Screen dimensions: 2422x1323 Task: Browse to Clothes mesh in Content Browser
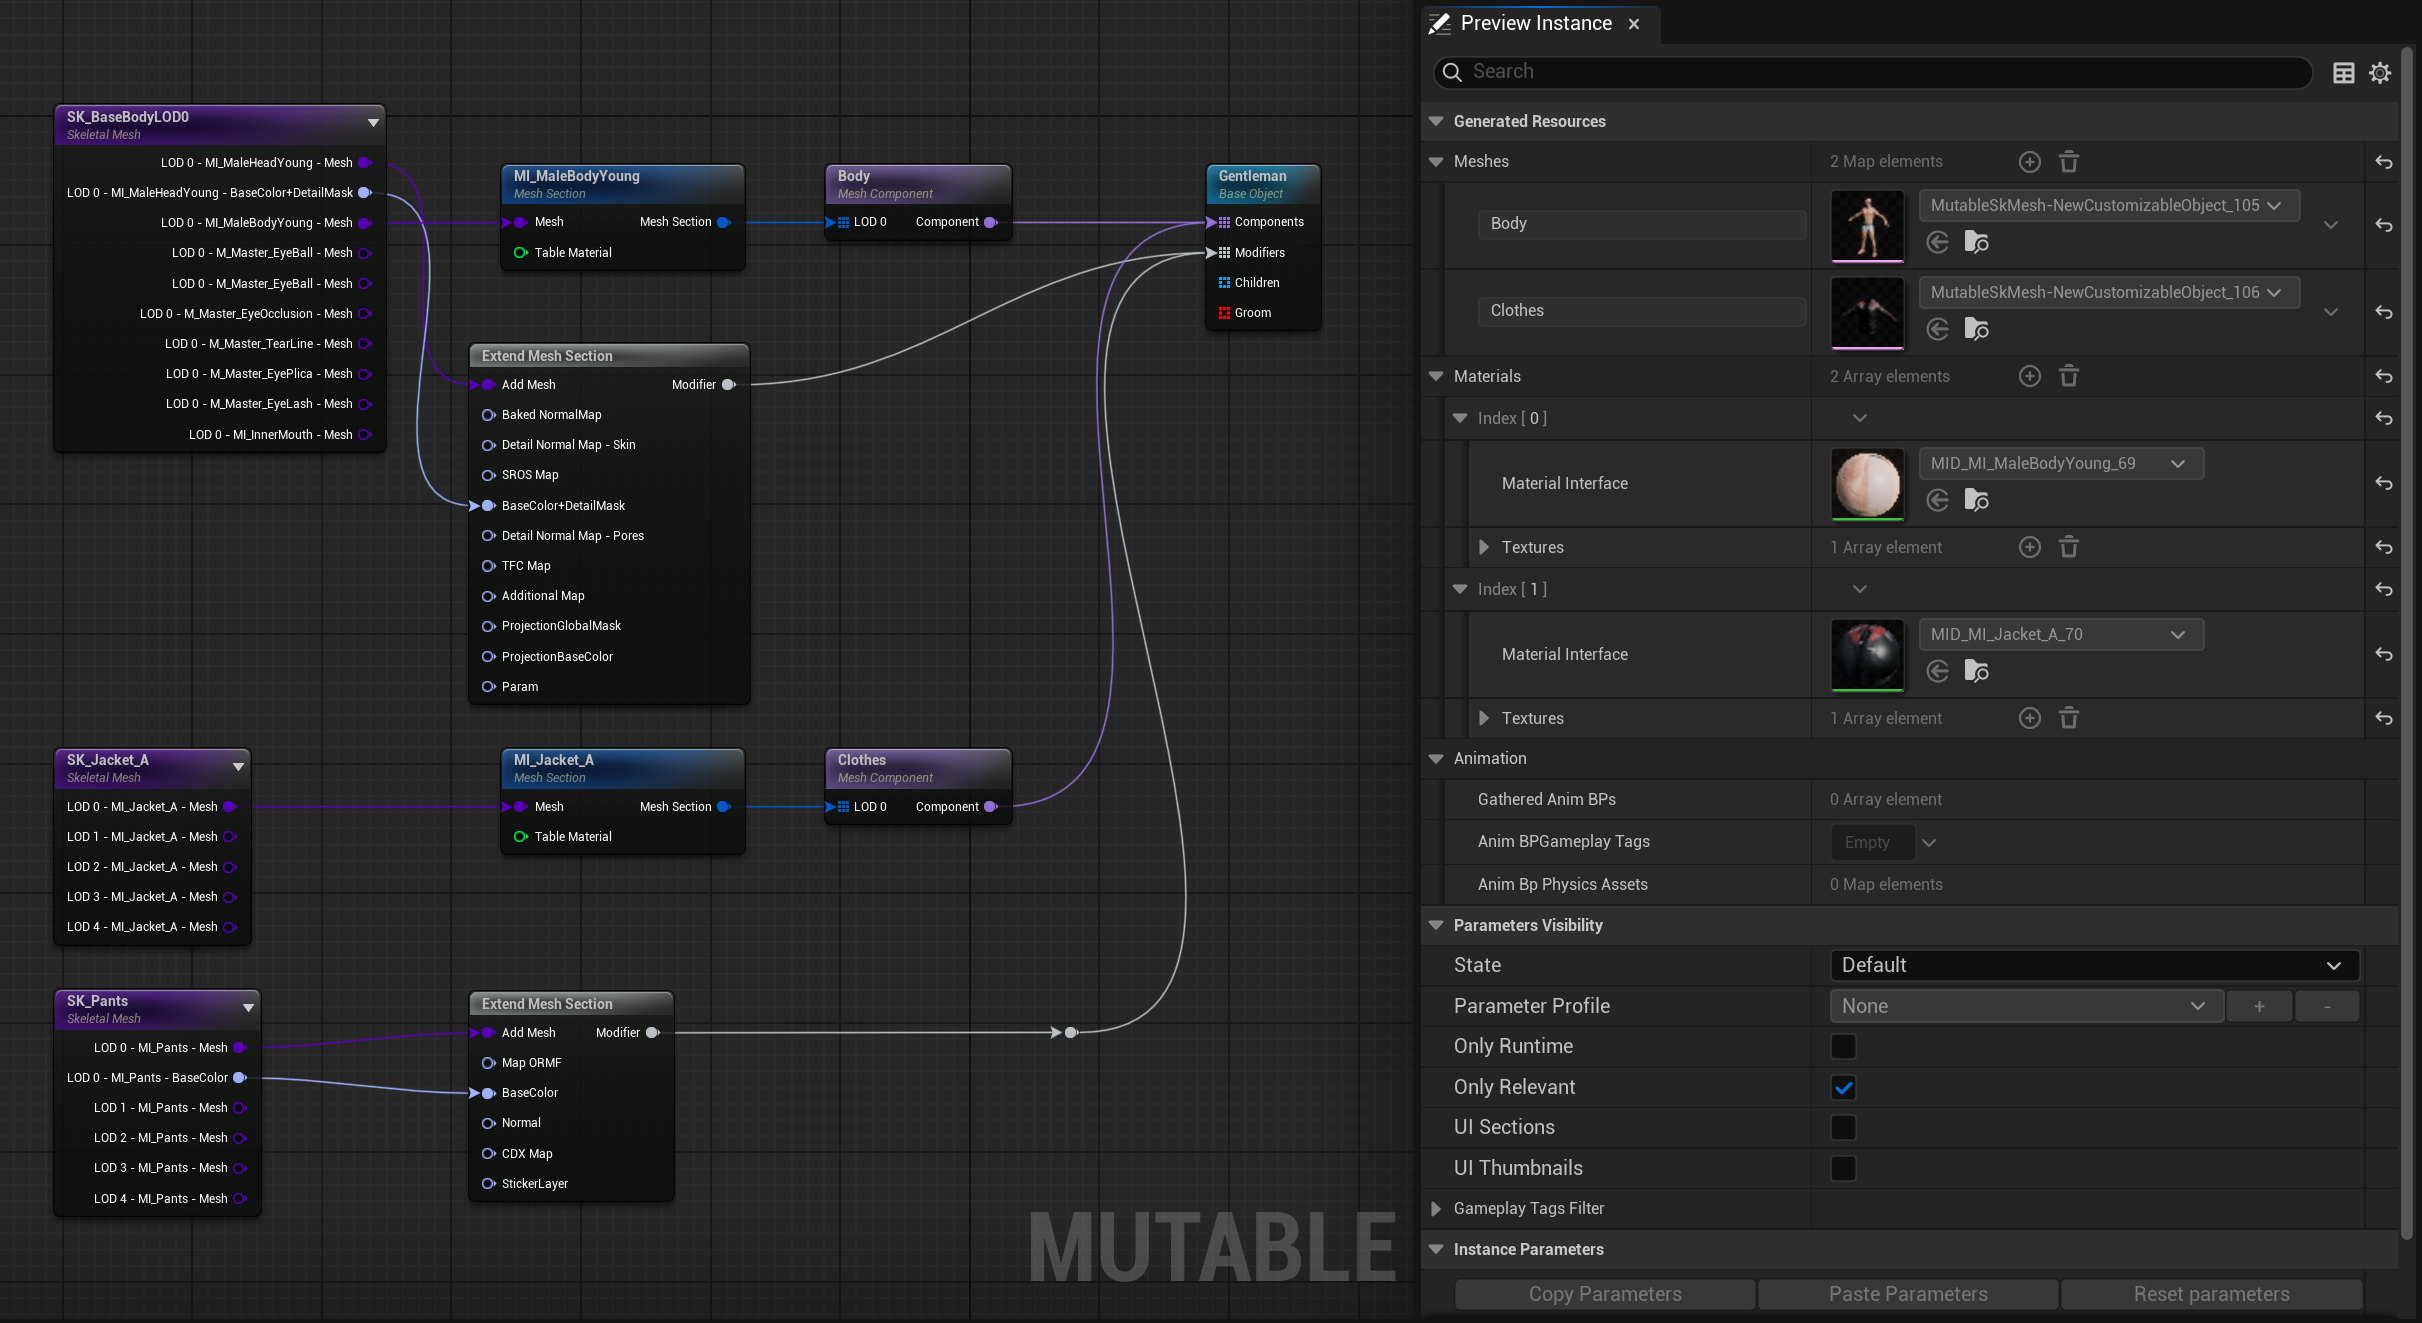point(1976,329)
